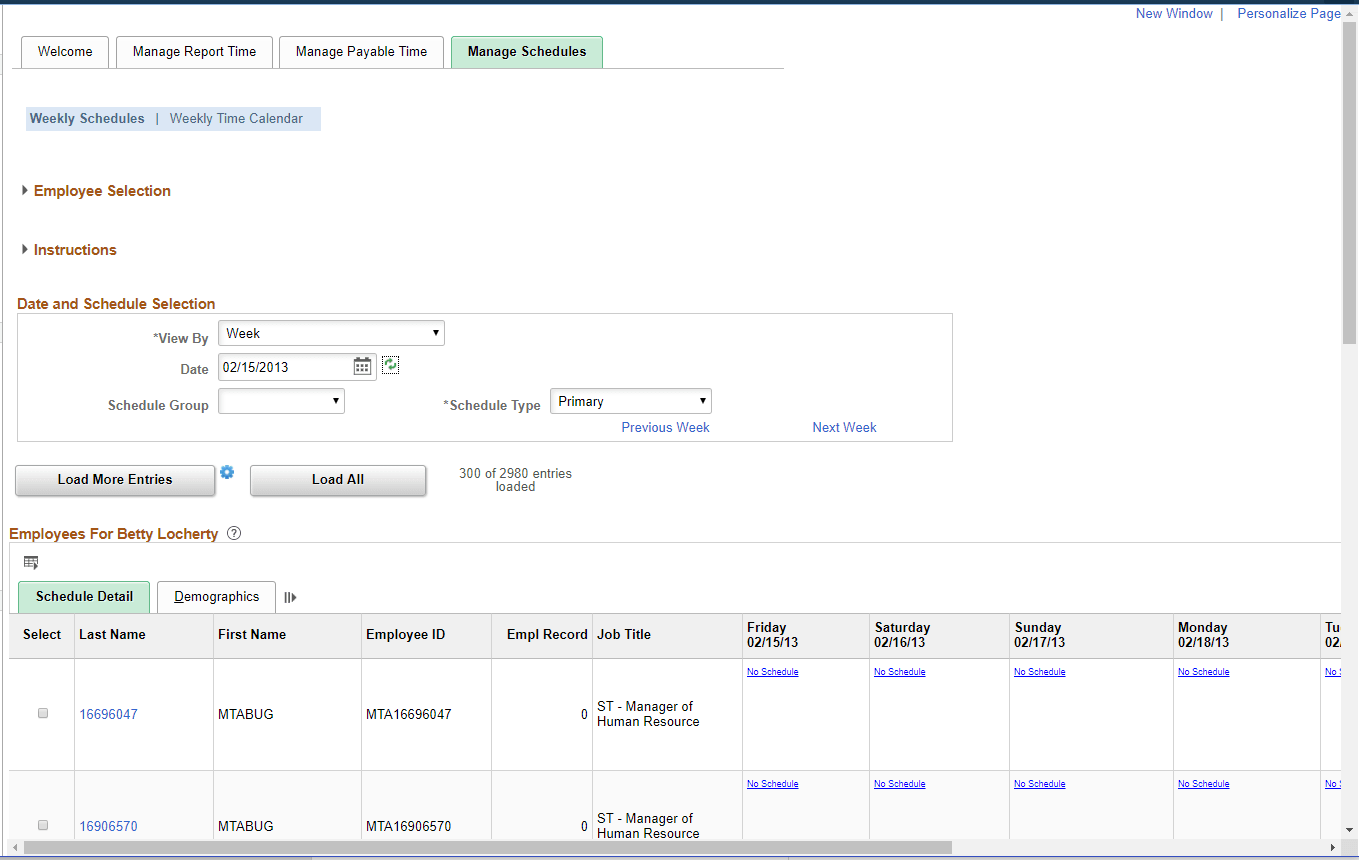Select the Manage Payable Time tab
Image resolution: width=1359 pixels, height=860 pixels.
click(361, 51)
